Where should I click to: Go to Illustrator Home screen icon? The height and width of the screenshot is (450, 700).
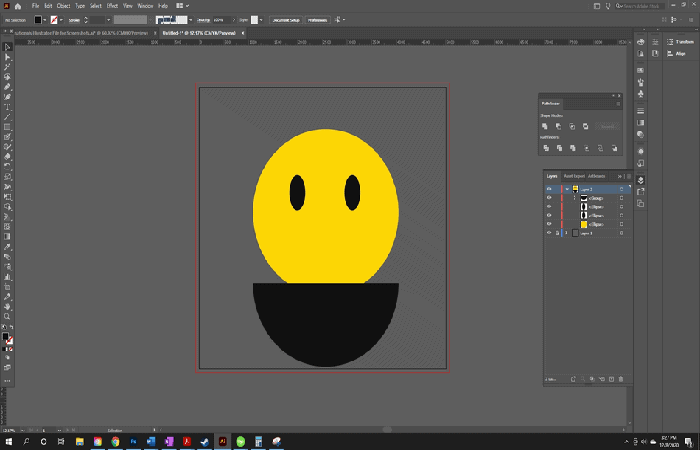(18, 6)
